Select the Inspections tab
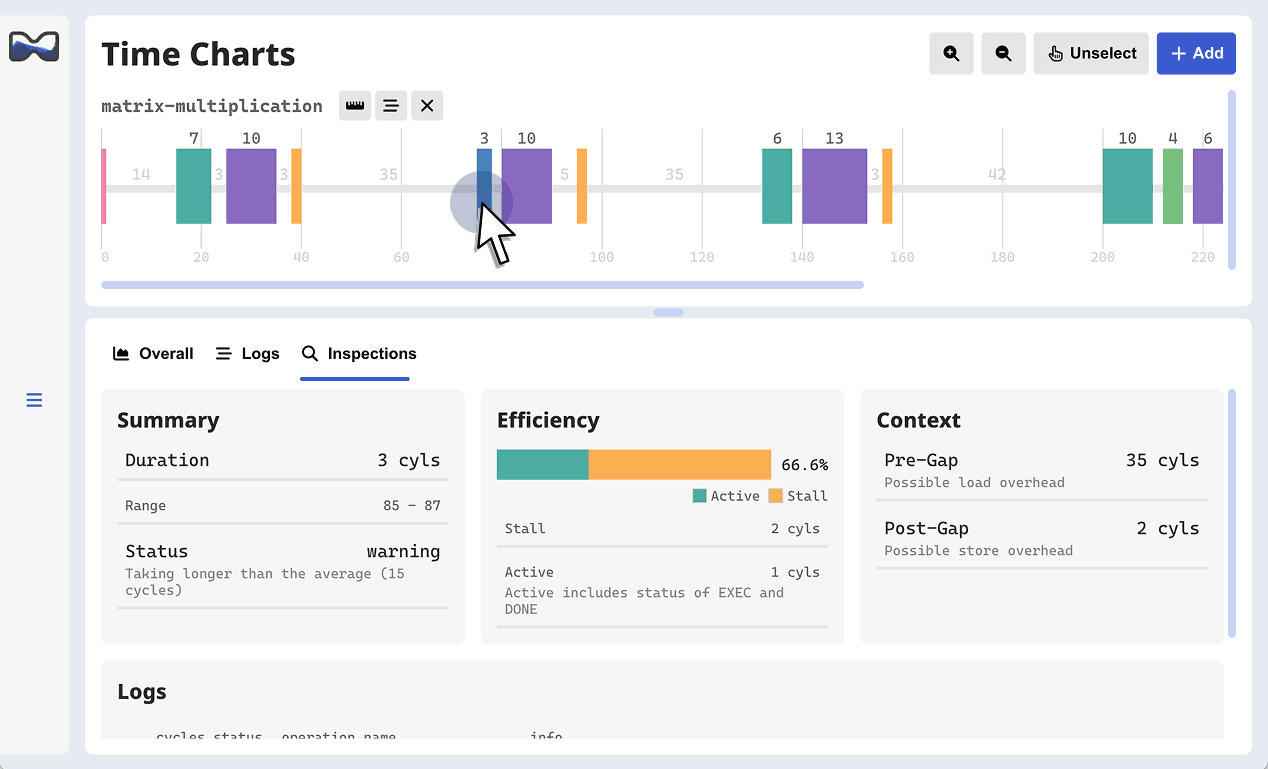The width and height of the screenshot is (1268, 769). point(359,354)
